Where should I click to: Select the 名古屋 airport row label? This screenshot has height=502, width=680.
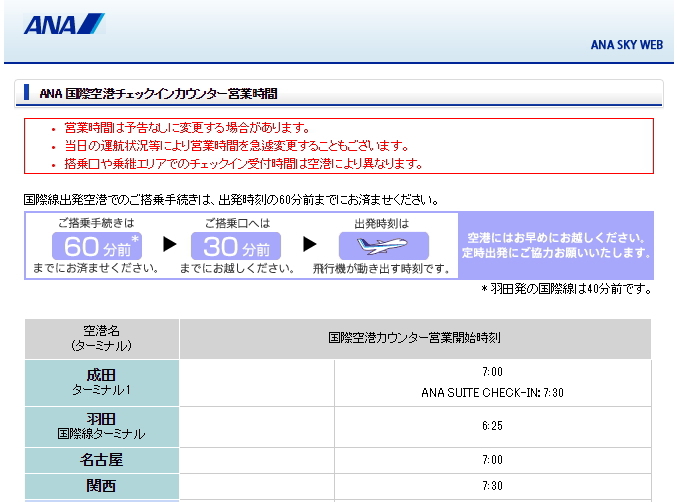coord(101,459)
